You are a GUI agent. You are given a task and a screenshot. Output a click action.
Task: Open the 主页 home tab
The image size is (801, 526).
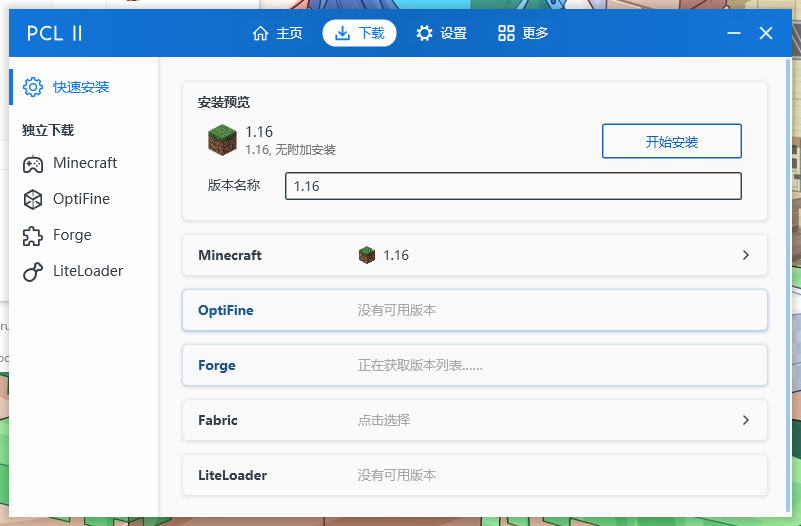(277, 33)
